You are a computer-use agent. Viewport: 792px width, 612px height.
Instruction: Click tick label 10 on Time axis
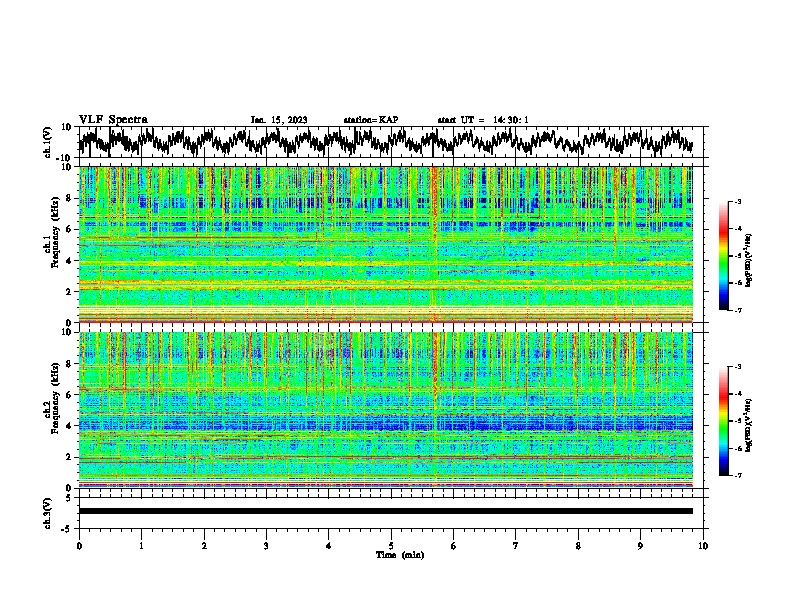tap(703, 546)
